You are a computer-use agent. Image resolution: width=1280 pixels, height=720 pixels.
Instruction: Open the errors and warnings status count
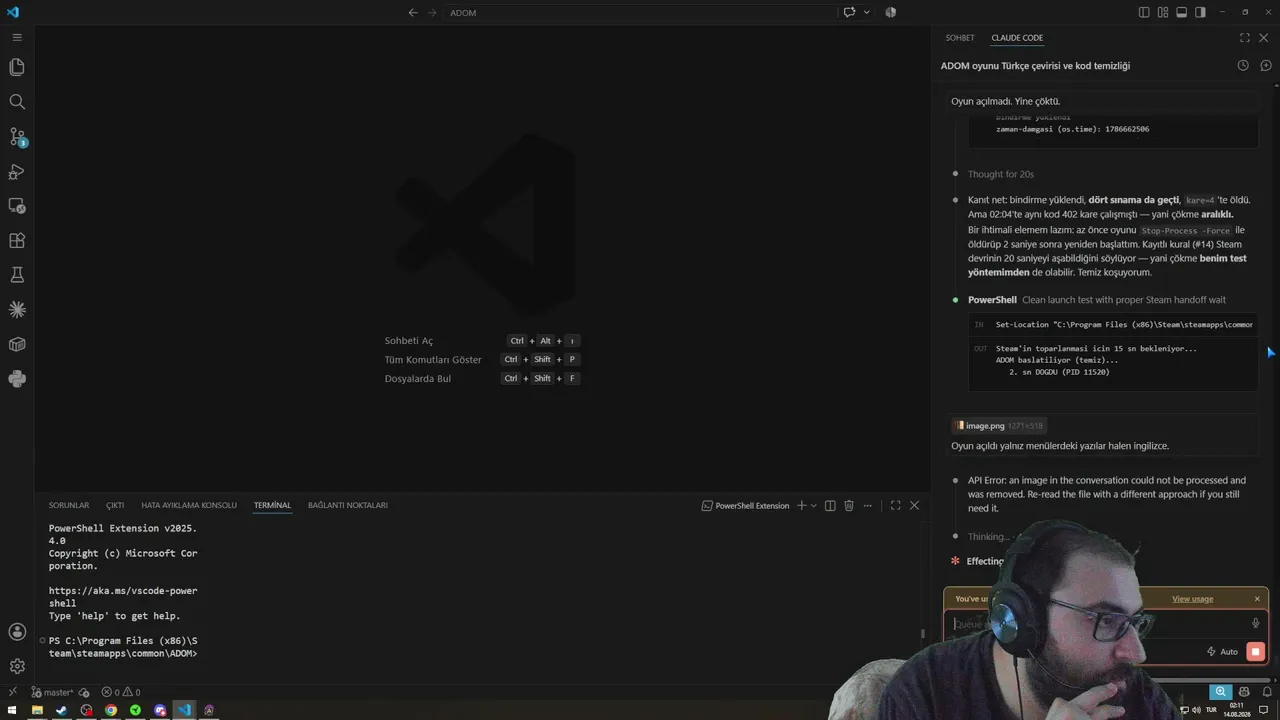121,692
